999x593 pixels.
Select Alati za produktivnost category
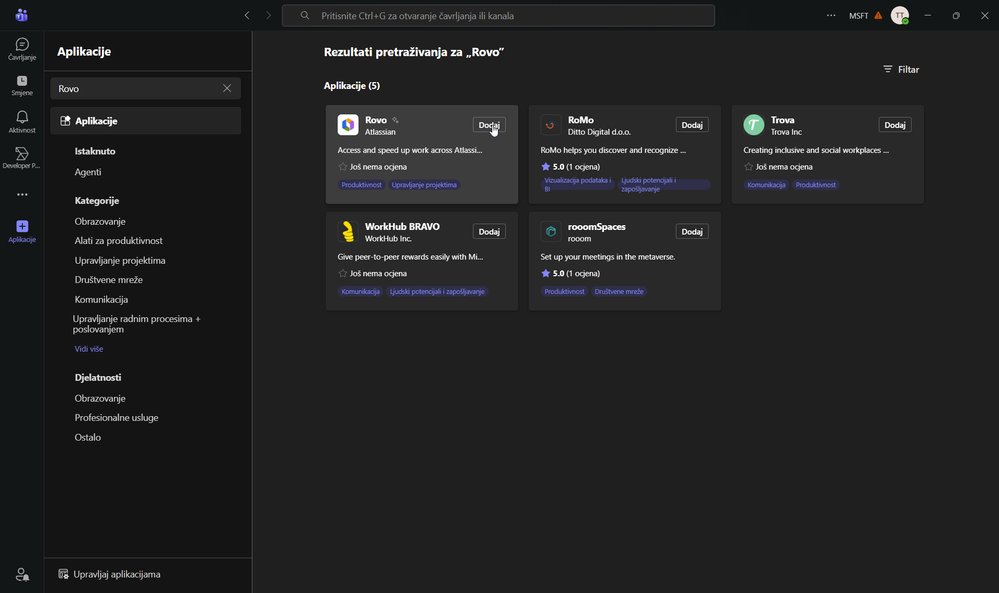point(119,241)
